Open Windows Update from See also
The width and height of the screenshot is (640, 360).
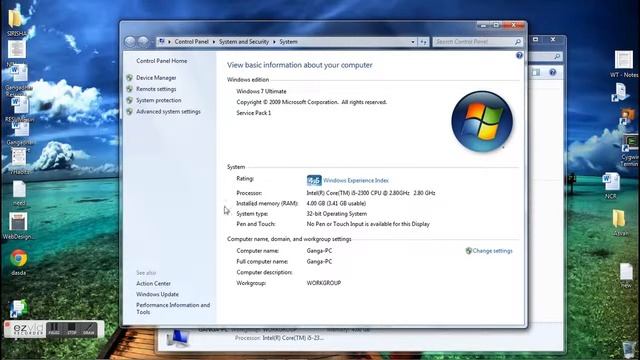point(158,294)
